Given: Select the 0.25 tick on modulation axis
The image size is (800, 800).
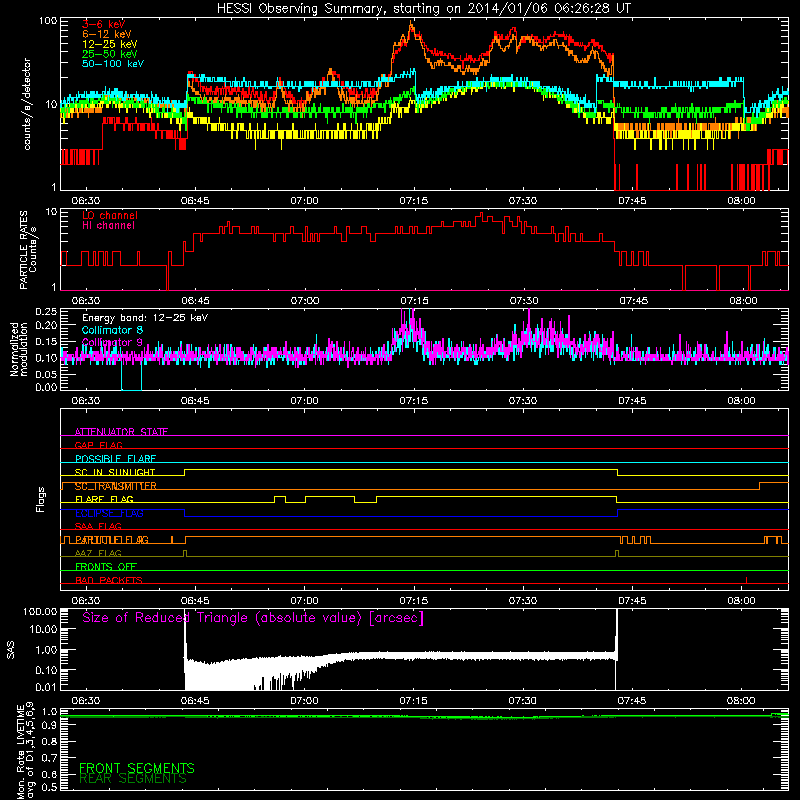Looking at the screenshot, I should [46, 311].
